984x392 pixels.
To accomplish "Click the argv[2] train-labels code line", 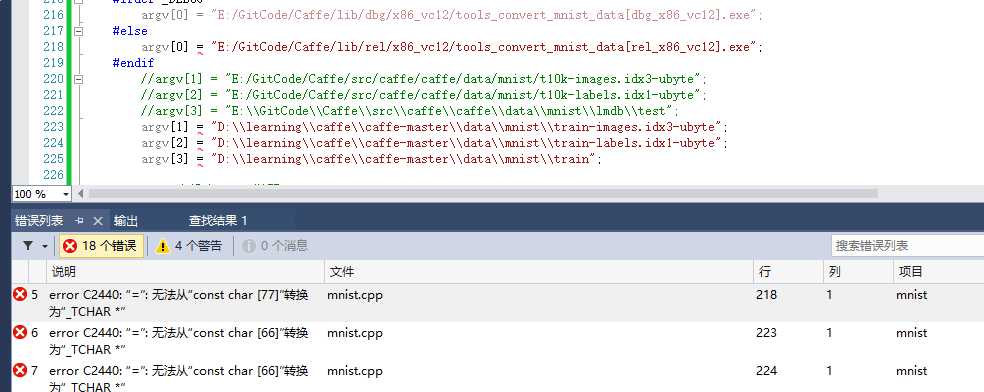I will tap(434, 144).
